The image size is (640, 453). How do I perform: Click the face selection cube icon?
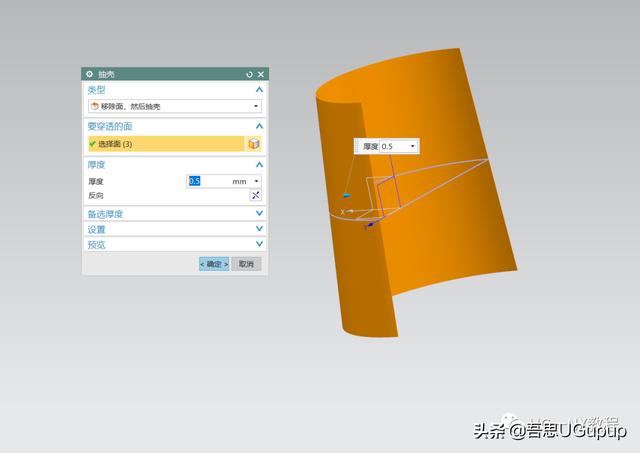(x=254, y=144)
